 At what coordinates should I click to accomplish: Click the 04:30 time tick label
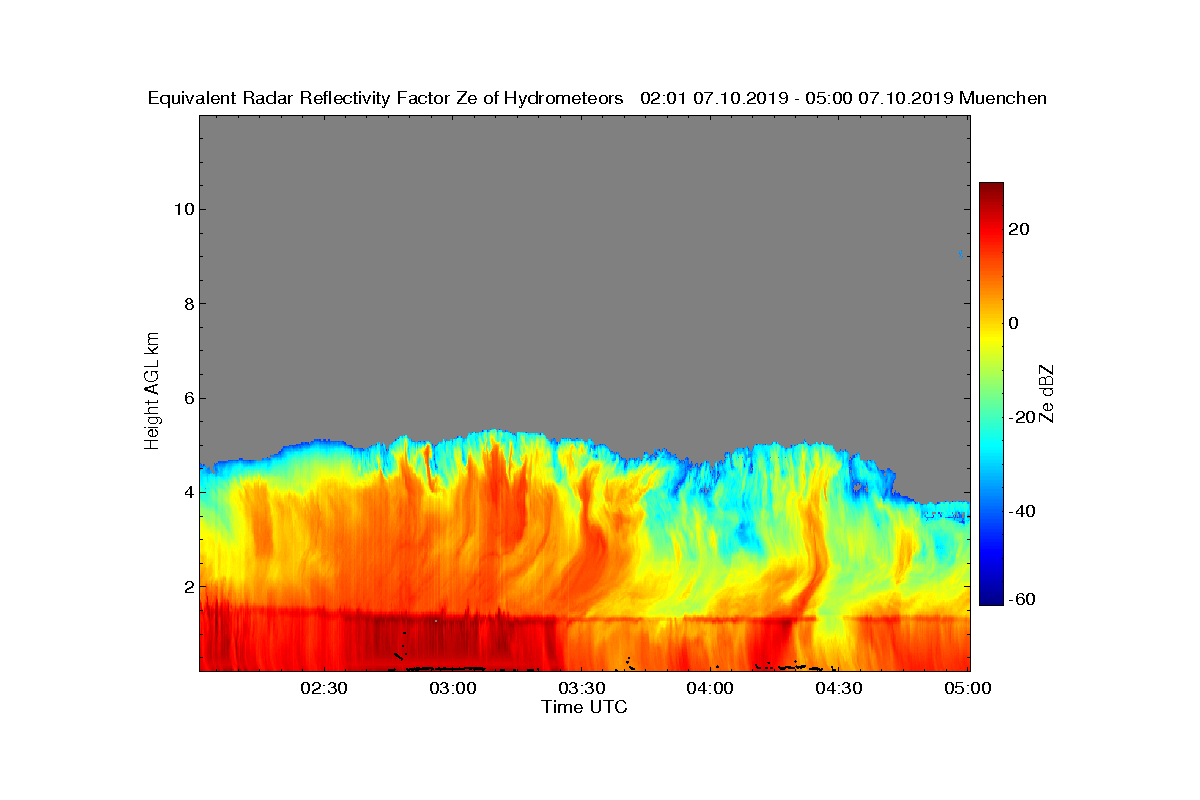click(839, 689)
